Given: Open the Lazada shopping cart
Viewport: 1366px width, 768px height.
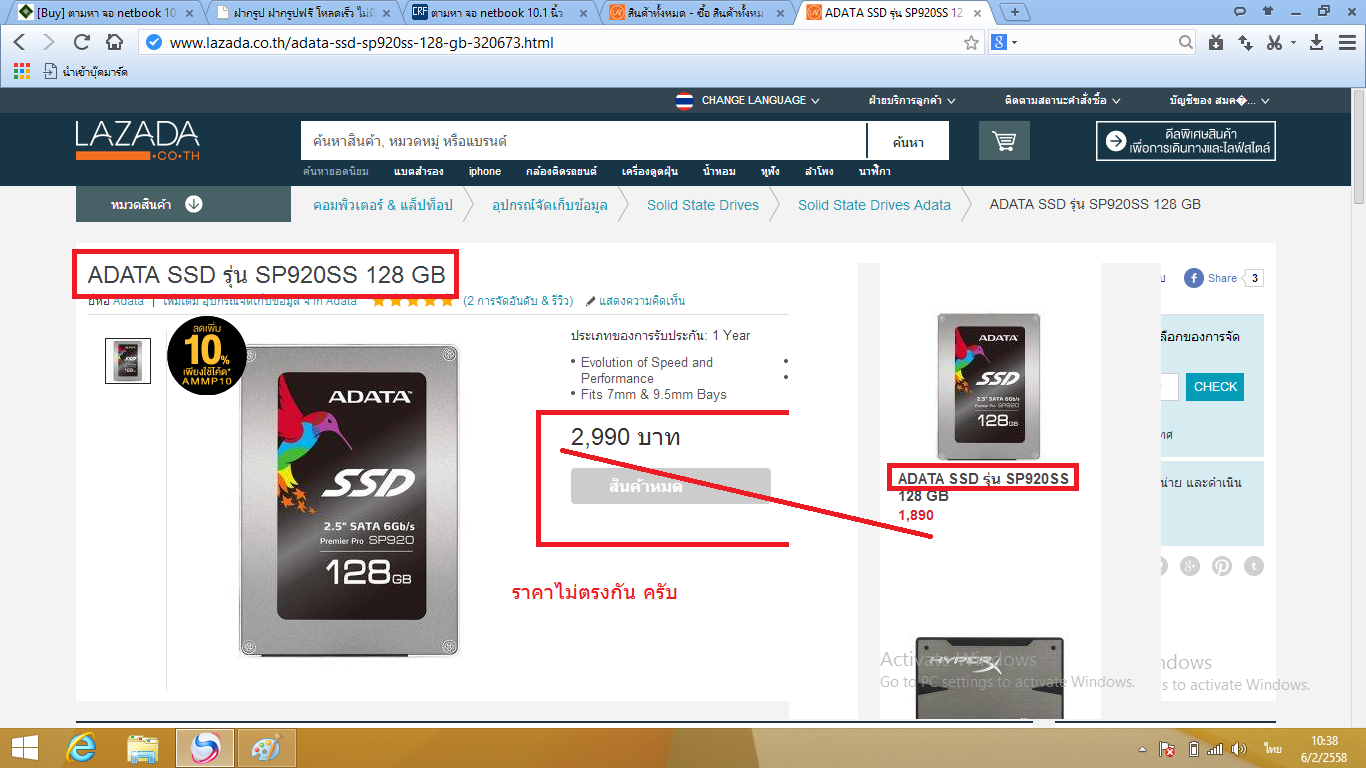Looking at the screenshot, I should click(x=1004, y=141).
